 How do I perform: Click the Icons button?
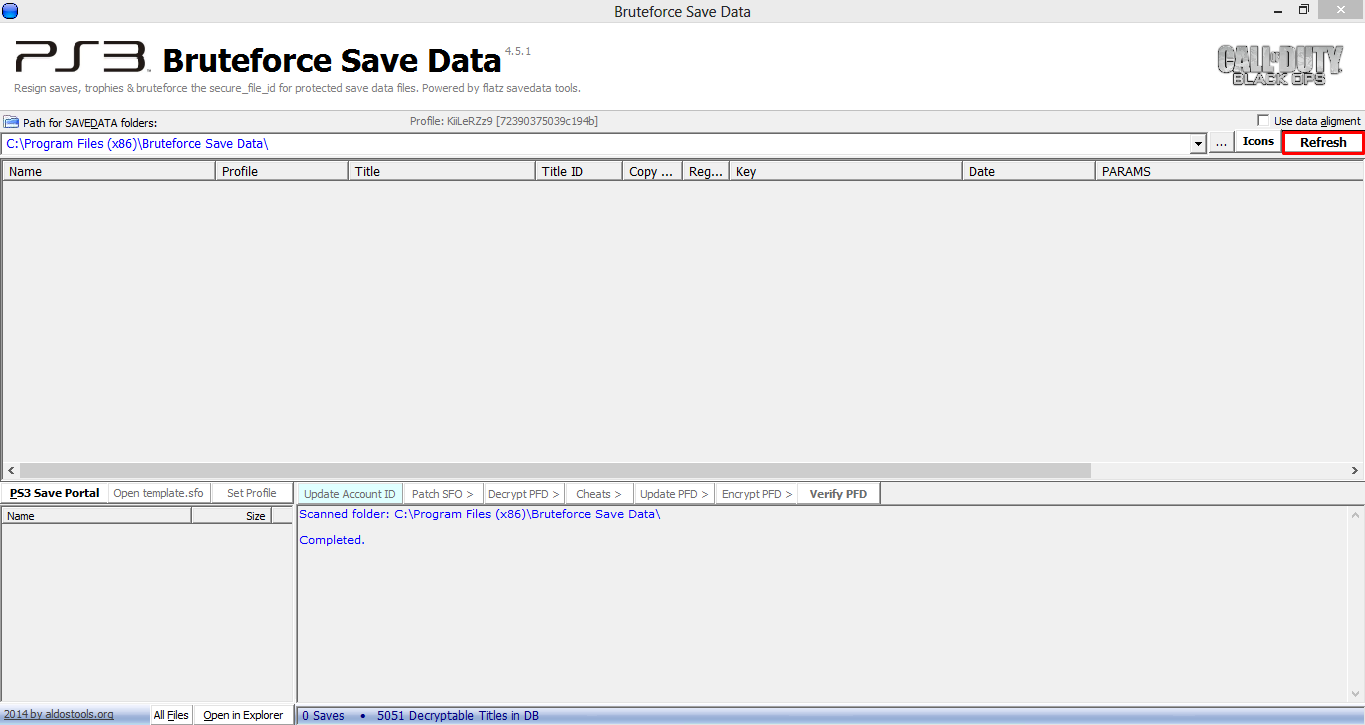point(1258,142)
